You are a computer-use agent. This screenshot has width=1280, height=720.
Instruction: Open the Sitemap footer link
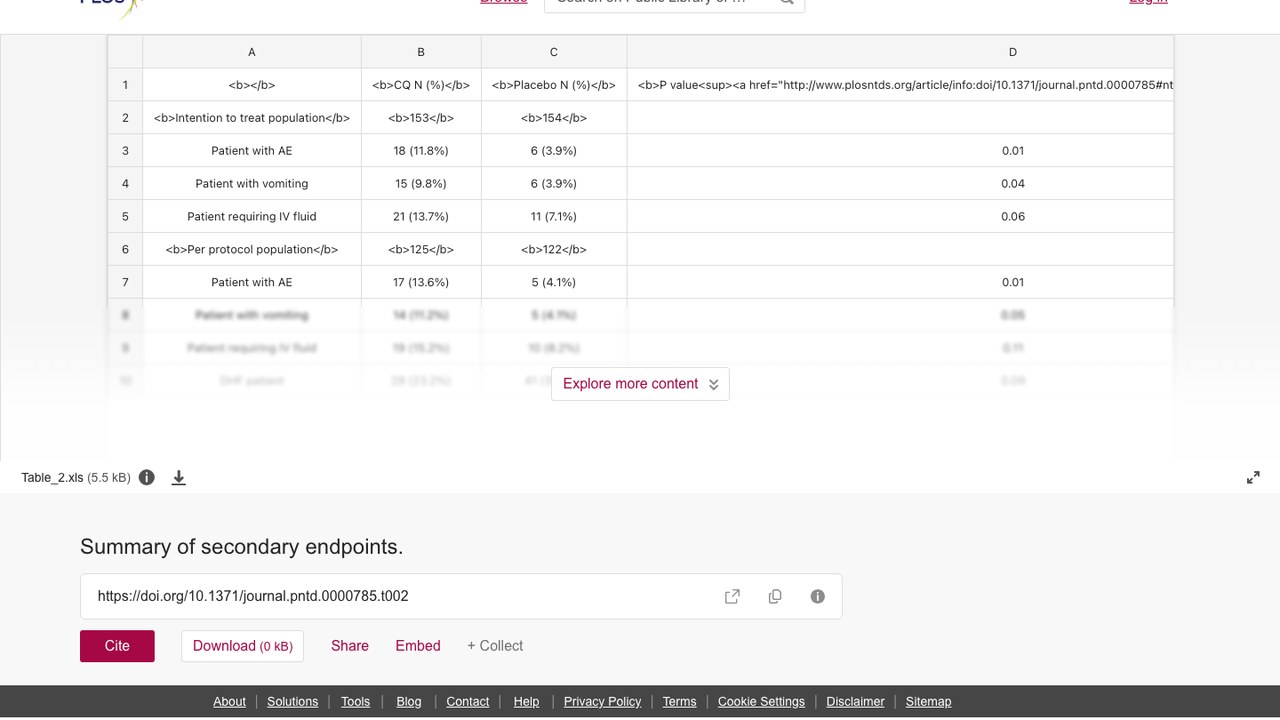tap(928, 702)
